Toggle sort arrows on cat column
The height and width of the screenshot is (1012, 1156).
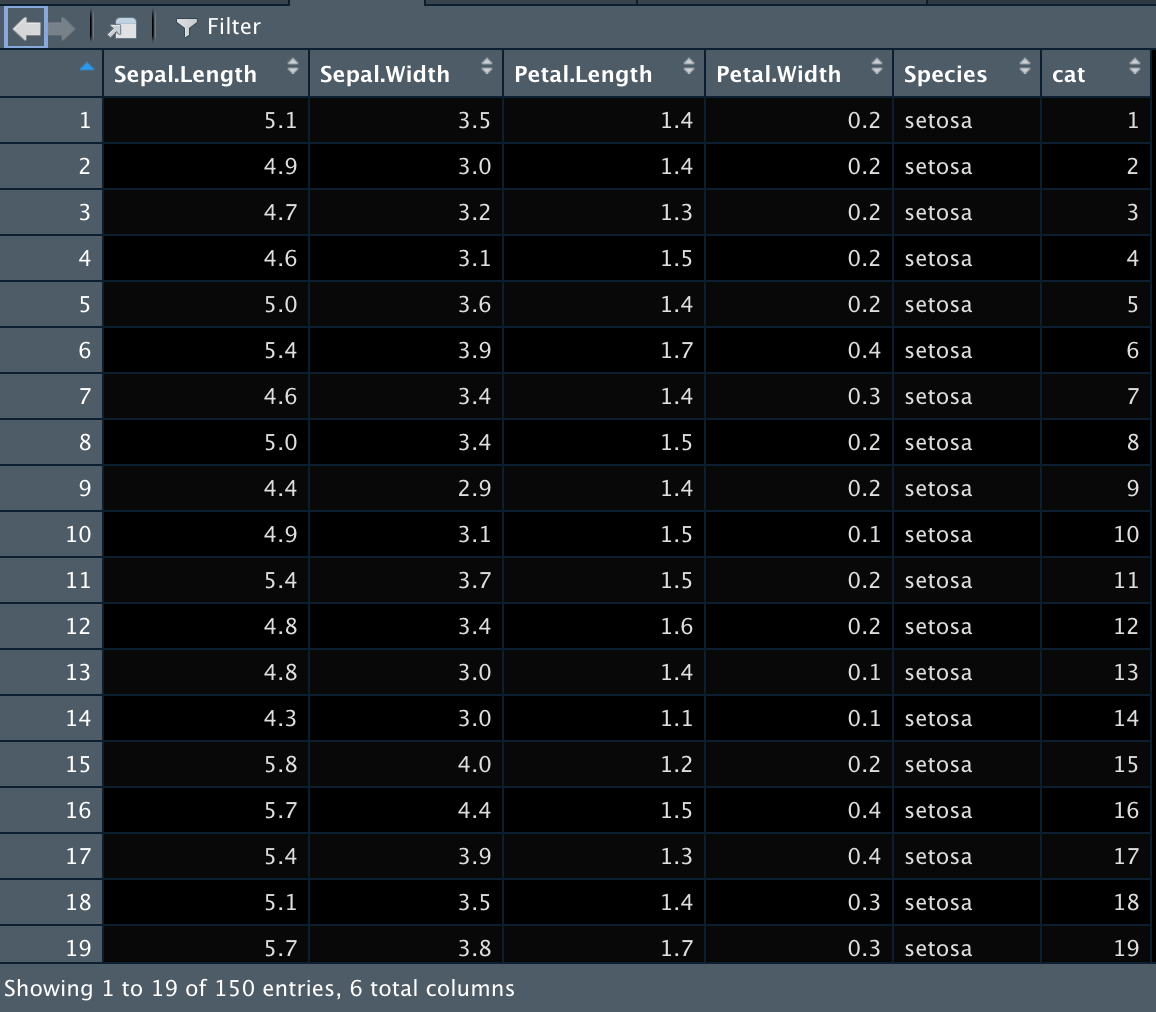click(x=1135, y=66)
